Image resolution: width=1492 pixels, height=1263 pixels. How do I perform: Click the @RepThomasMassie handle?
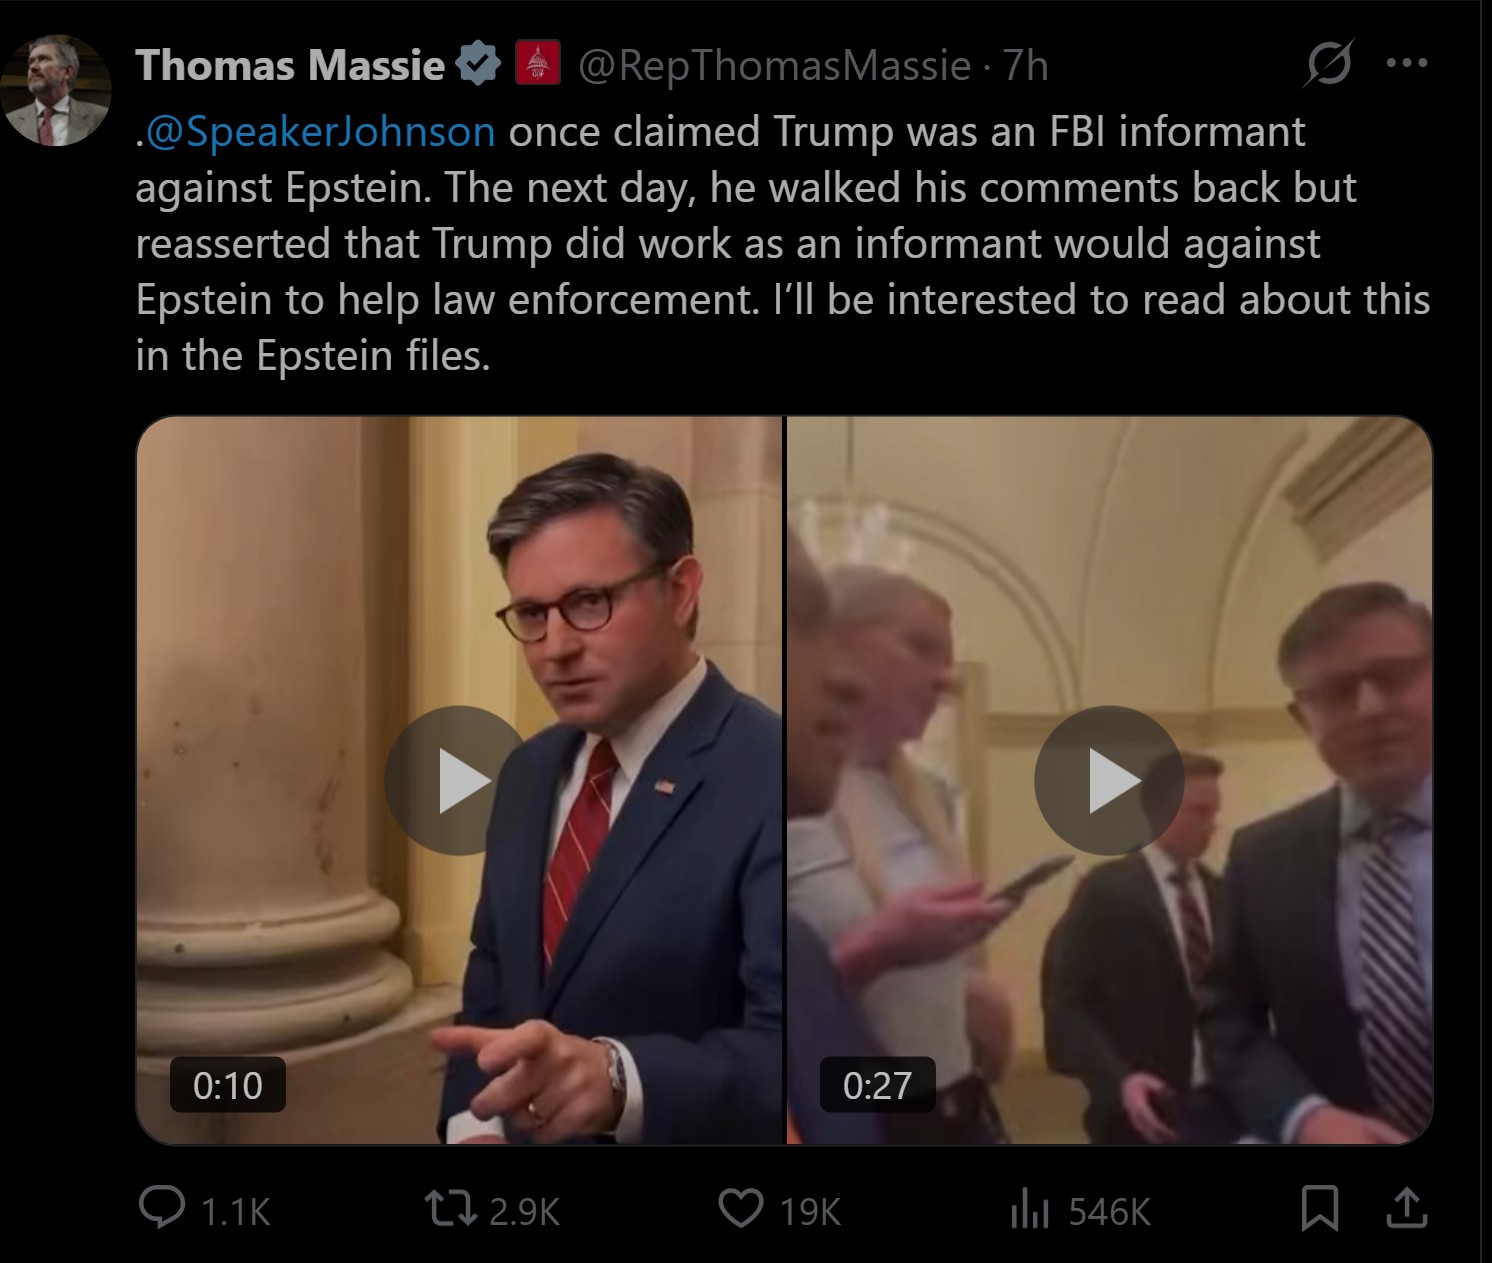774,66
